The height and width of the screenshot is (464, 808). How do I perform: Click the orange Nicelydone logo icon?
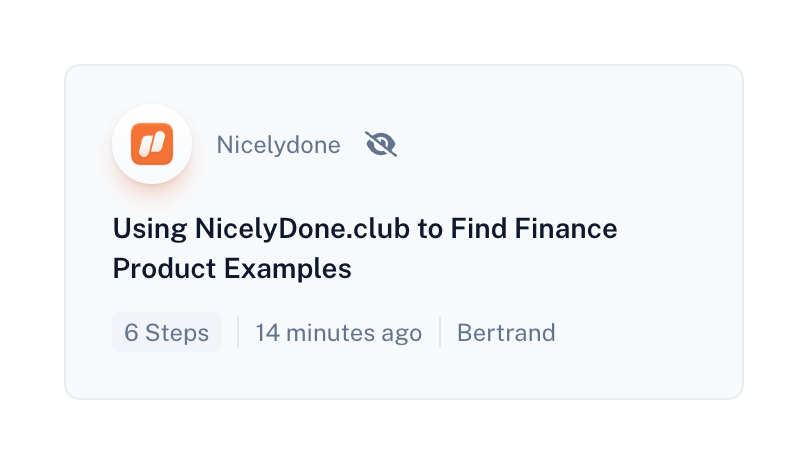tap(152, 144)
